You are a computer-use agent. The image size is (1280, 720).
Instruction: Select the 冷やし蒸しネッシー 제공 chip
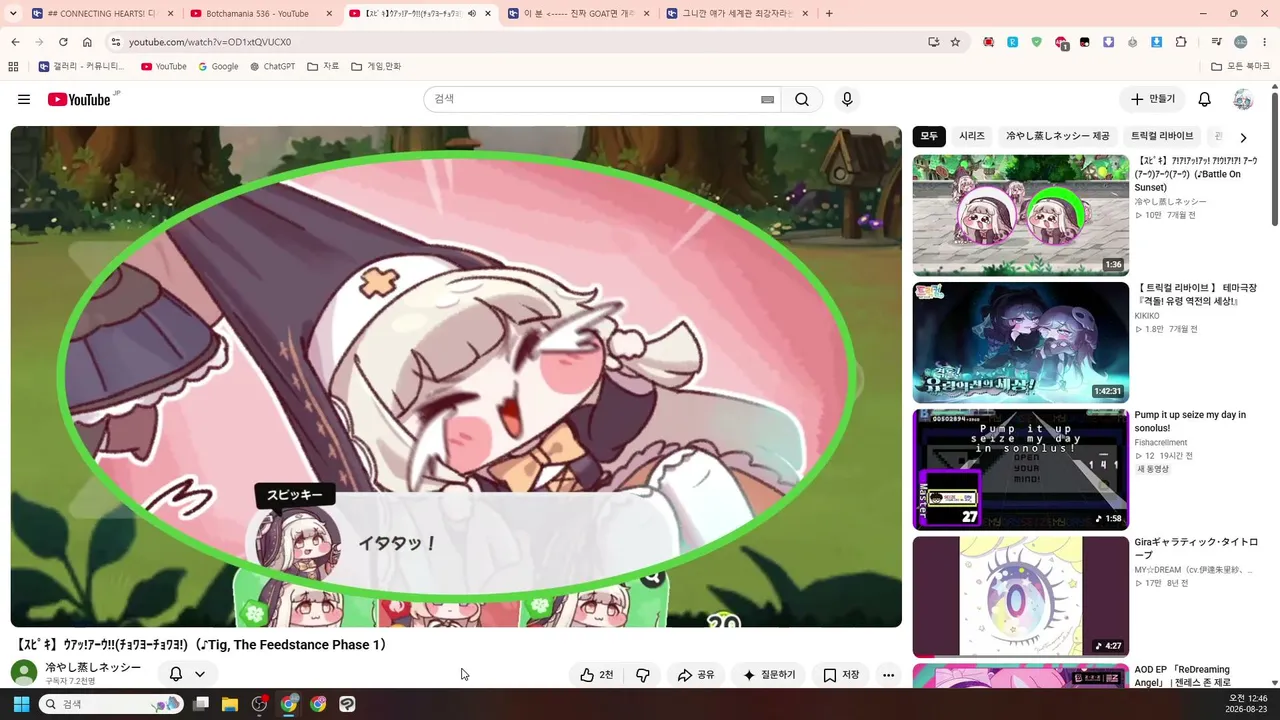(1058, 136)
